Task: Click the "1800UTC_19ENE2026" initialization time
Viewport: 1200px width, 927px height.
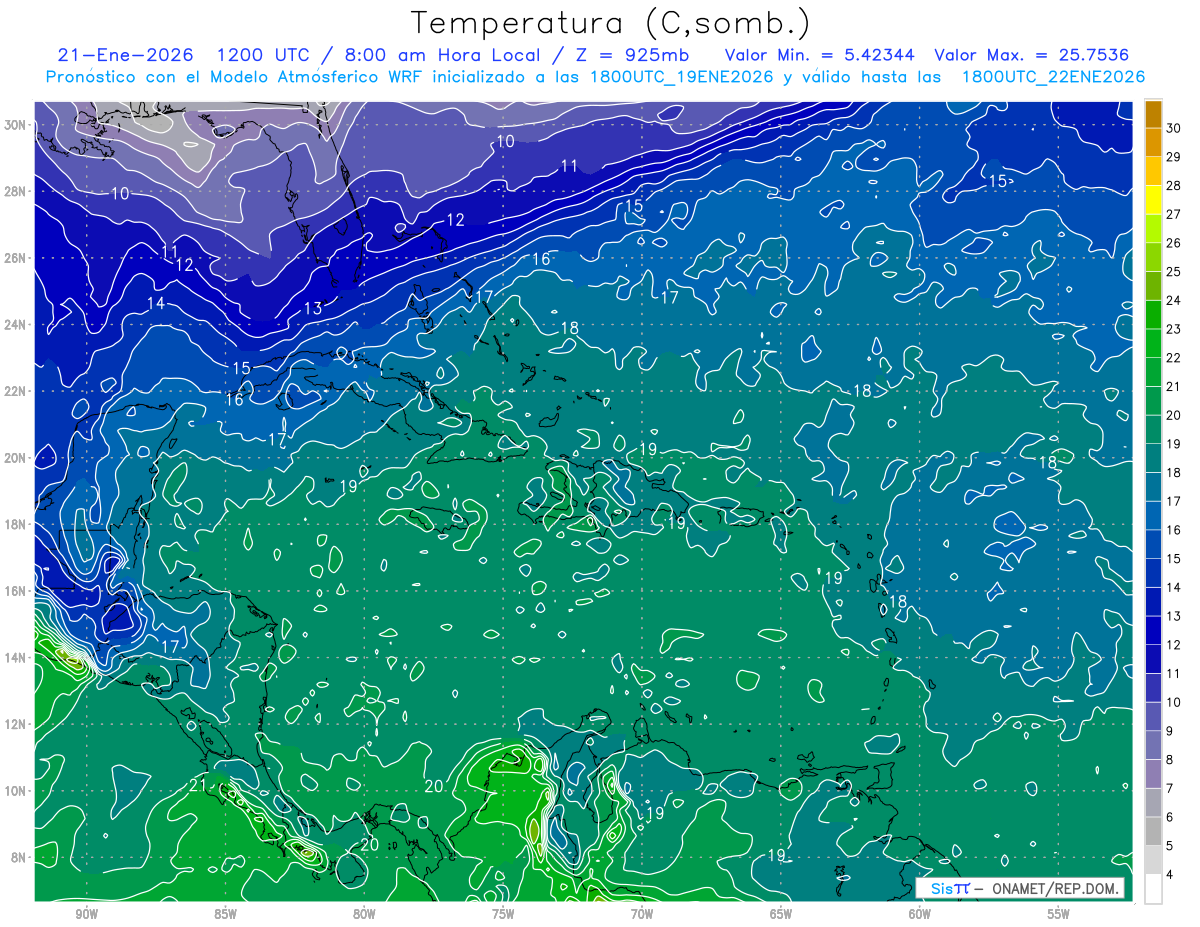Action: pos(678,77)
